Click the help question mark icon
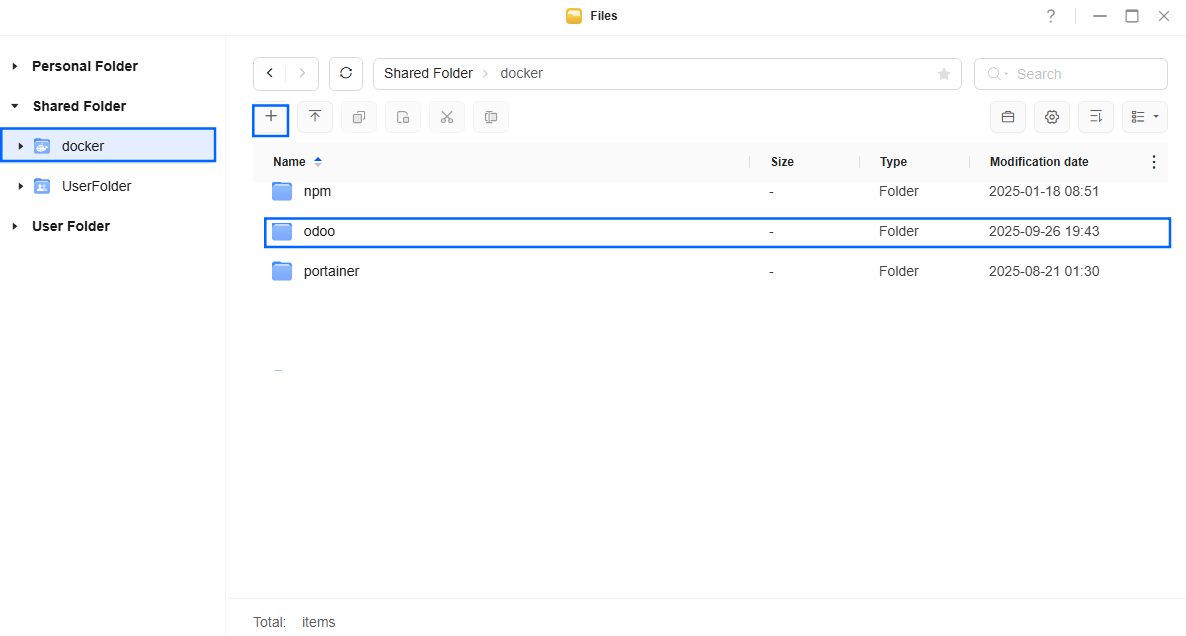This screenshot has width=1186, height=636. pos(1051,16)
